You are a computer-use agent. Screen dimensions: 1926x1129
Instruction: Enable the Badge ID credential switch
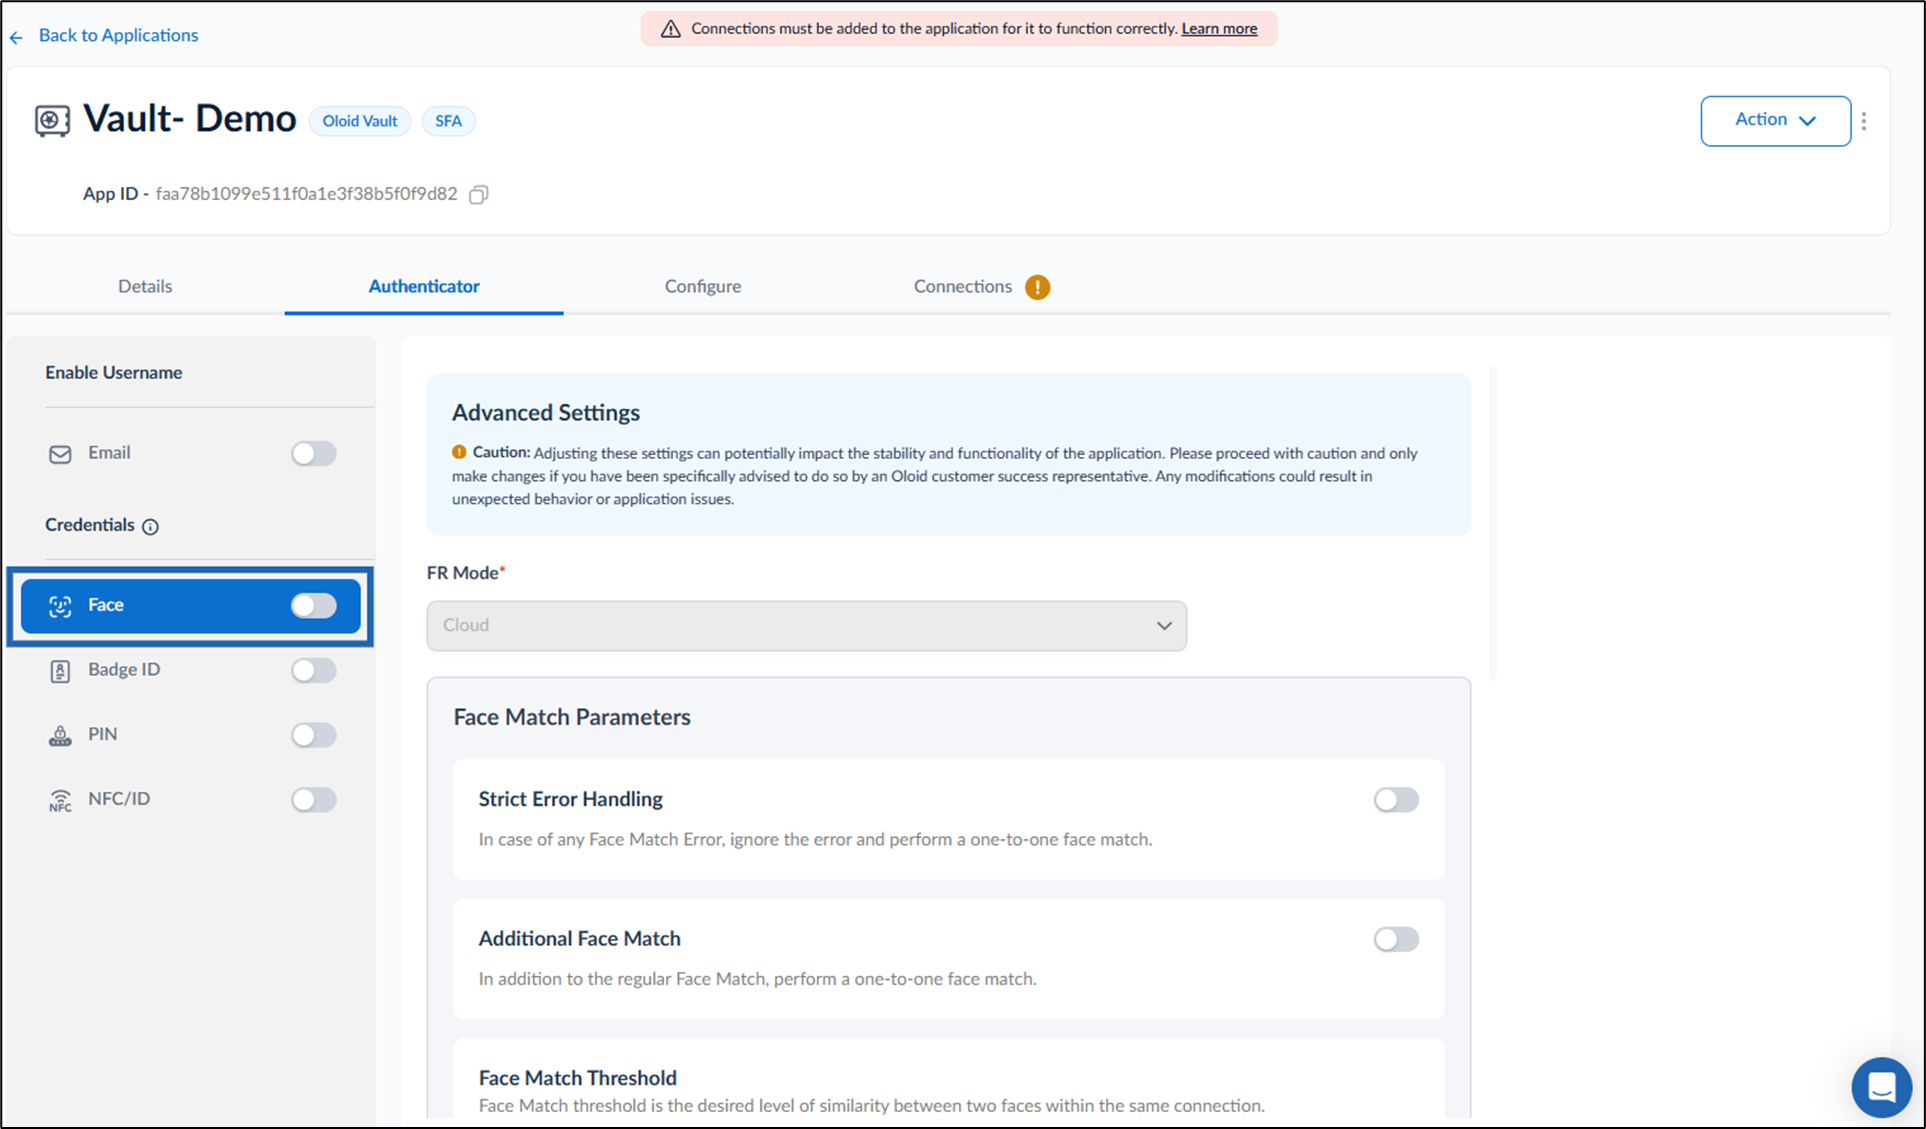click(314, 670)
